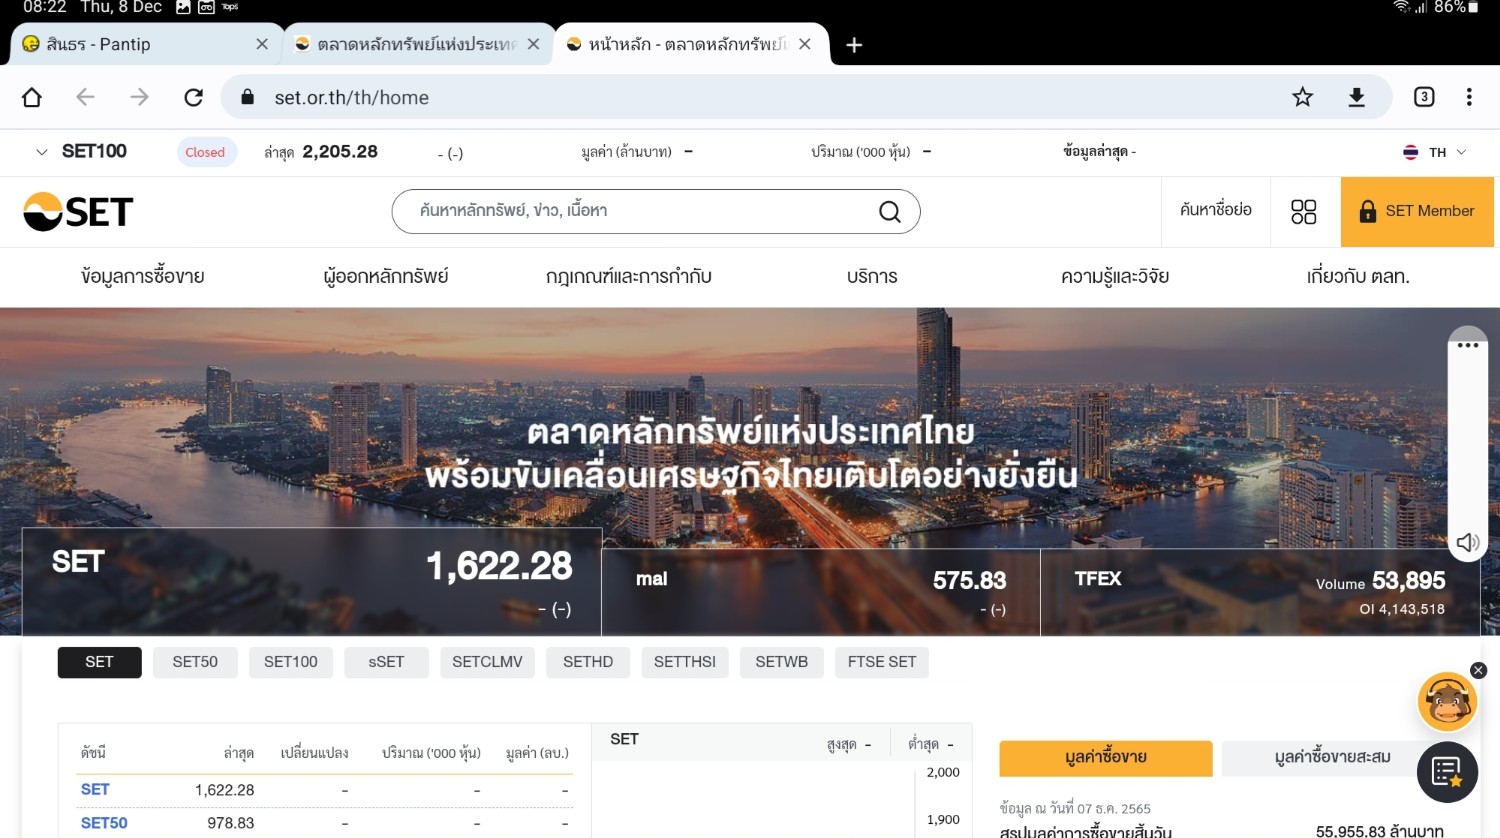Navigate forward in browser
This screenshot has width=1500, height=838.
(x=139, y=97)
